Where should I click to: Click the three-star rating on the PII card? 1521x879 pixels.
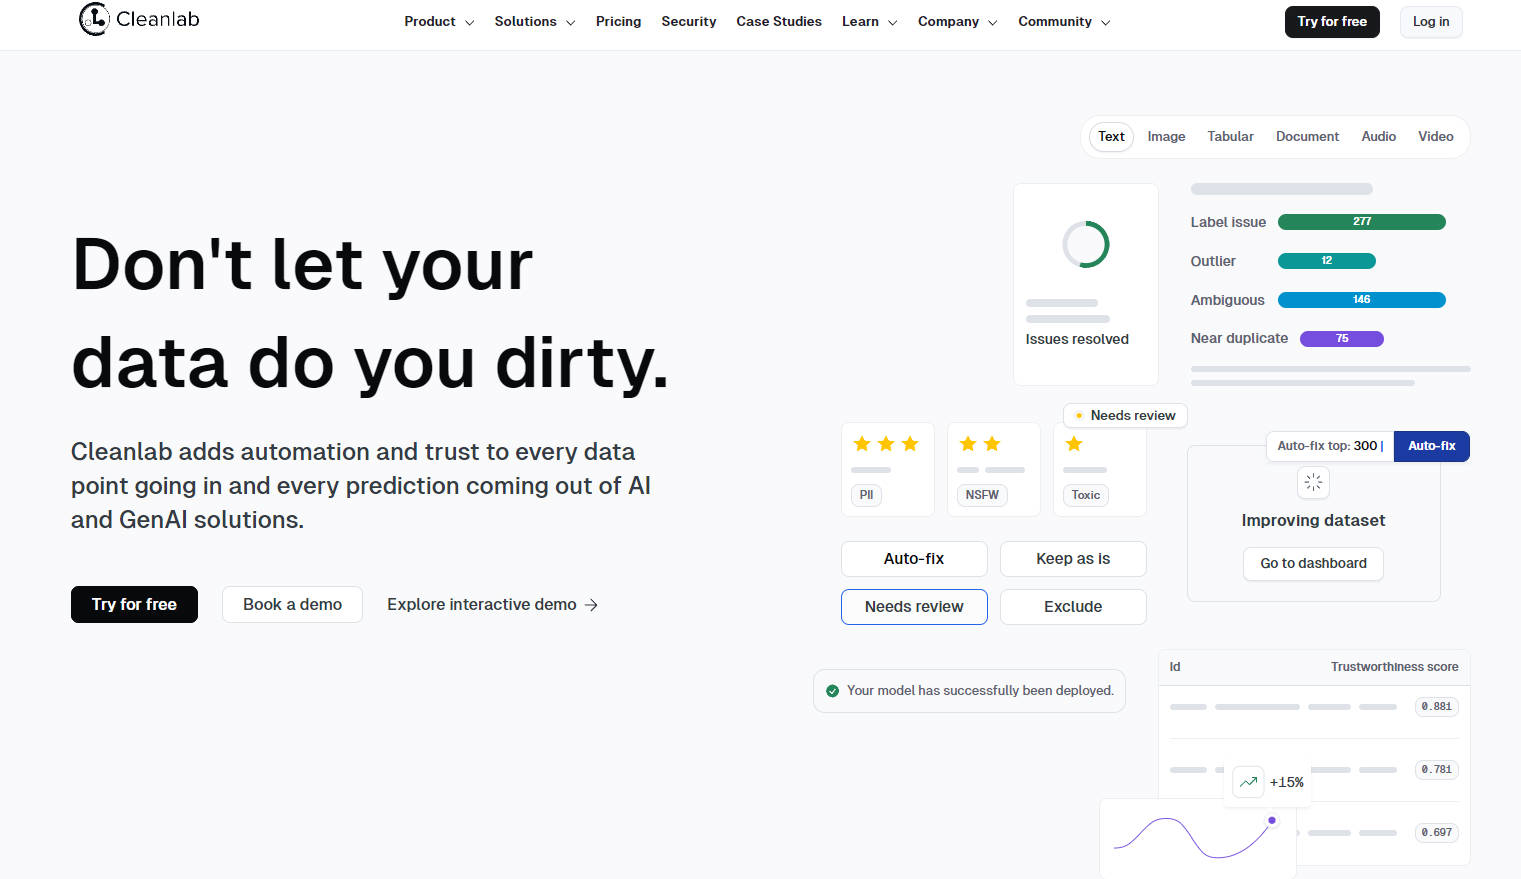(x=886, y=444)
